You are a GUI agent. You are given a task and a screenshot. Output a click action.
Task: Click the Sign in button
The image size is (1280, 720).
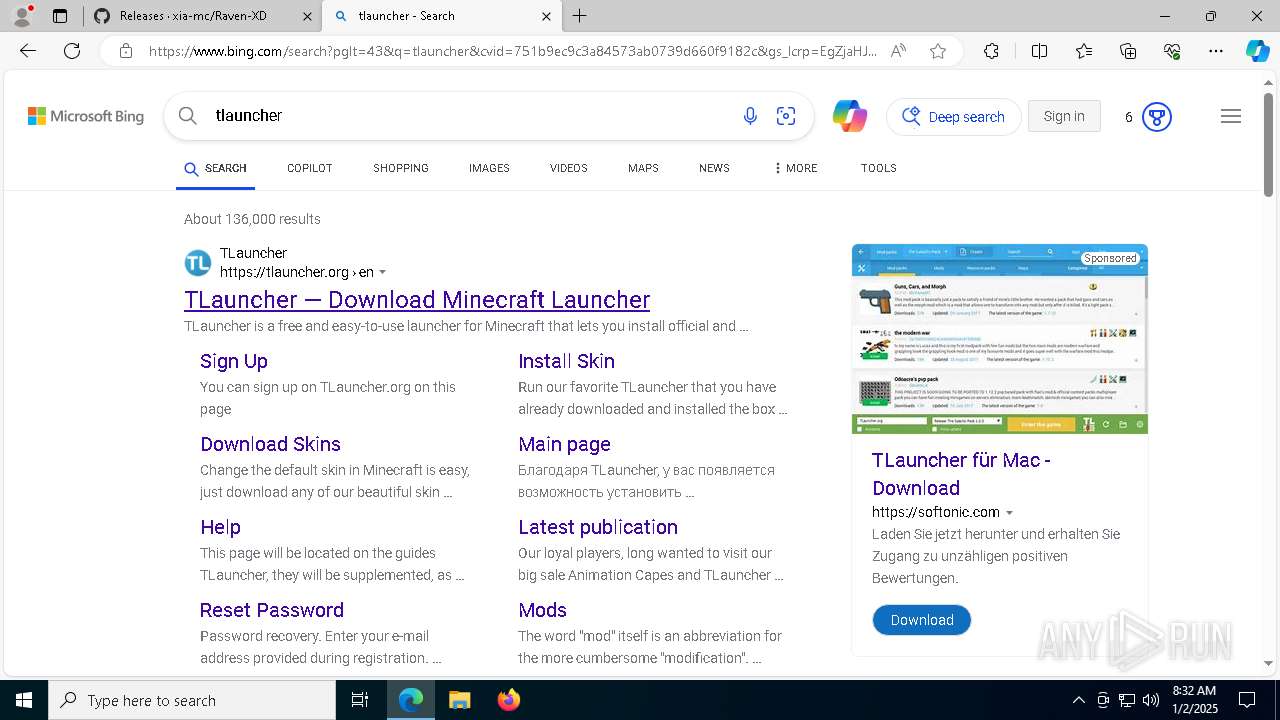click(x=1064, y=116)
